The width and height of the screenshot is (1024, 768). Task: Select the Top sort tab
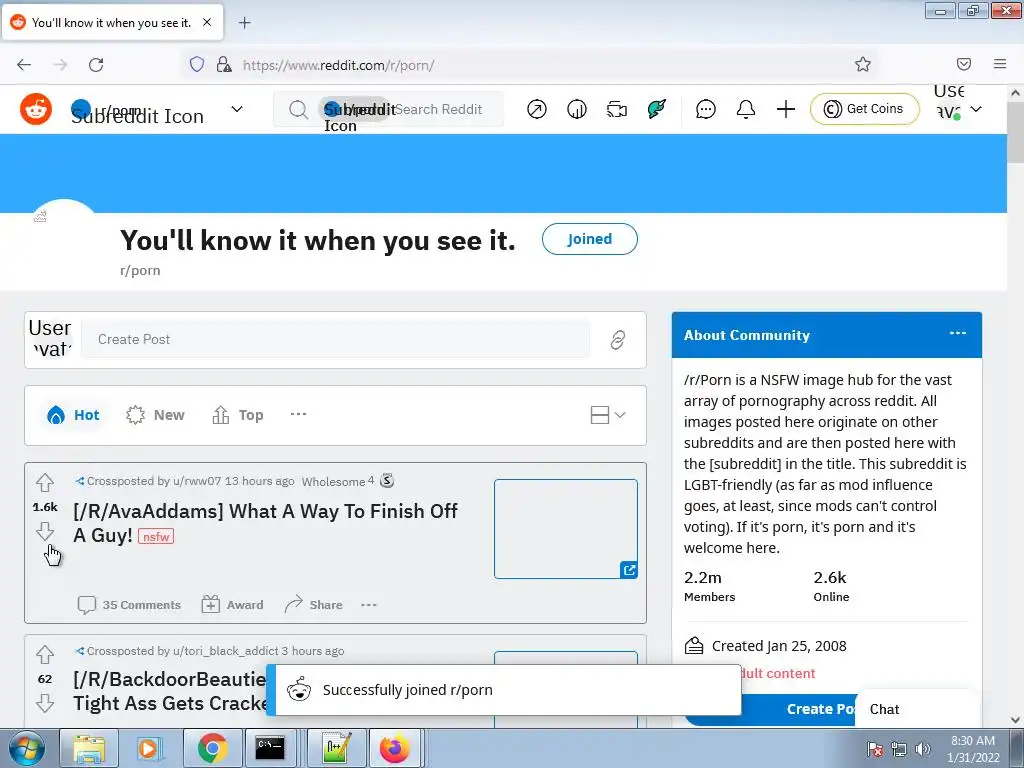point(238,415)
